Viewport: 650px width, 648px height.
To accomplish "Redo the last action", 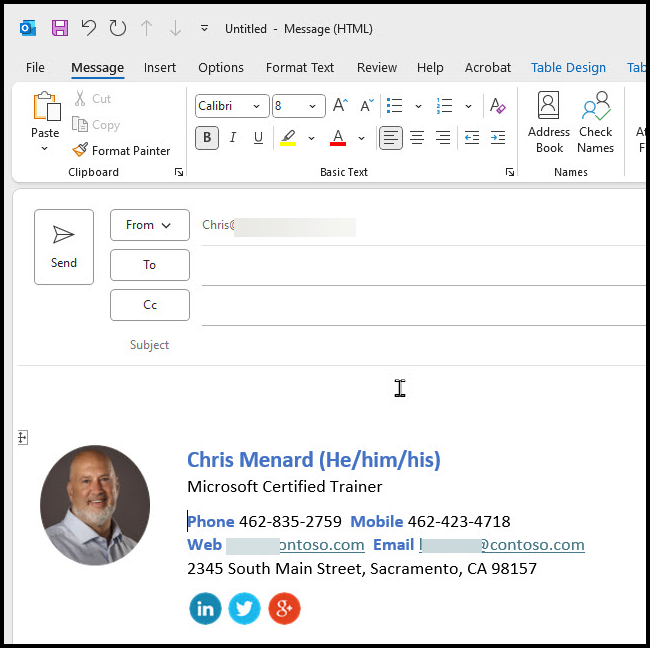I will 117,28.
